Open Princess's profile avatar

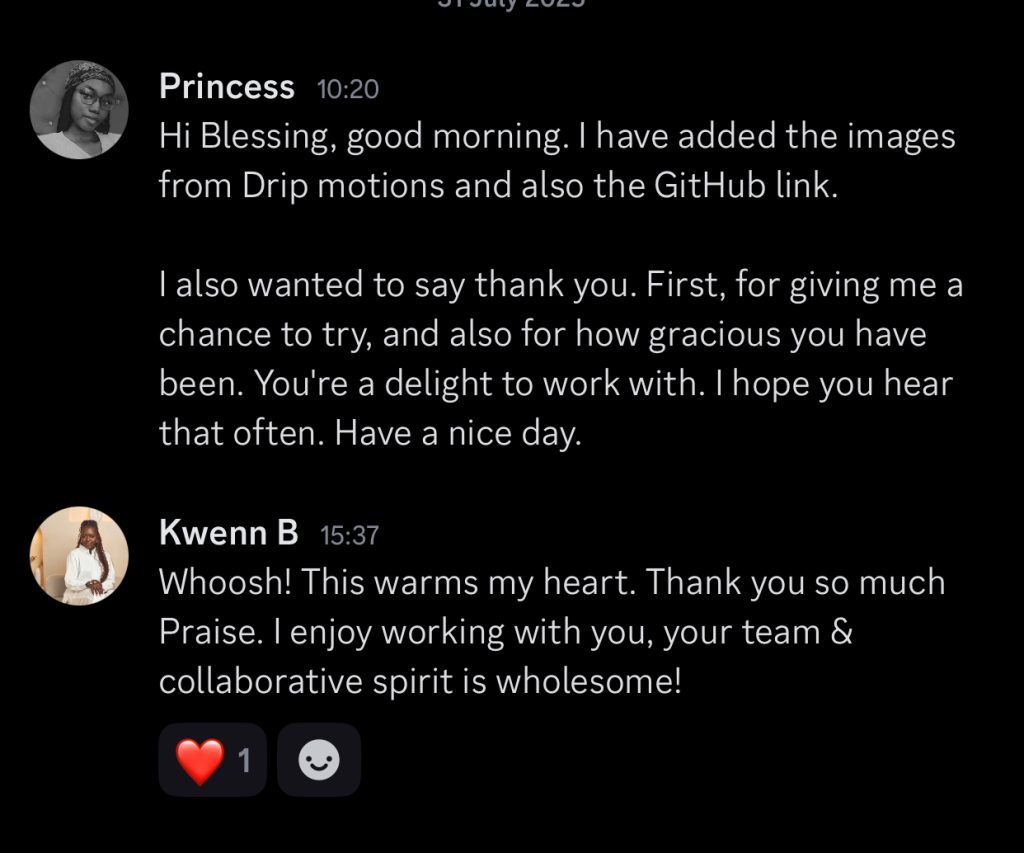[79, 109]
